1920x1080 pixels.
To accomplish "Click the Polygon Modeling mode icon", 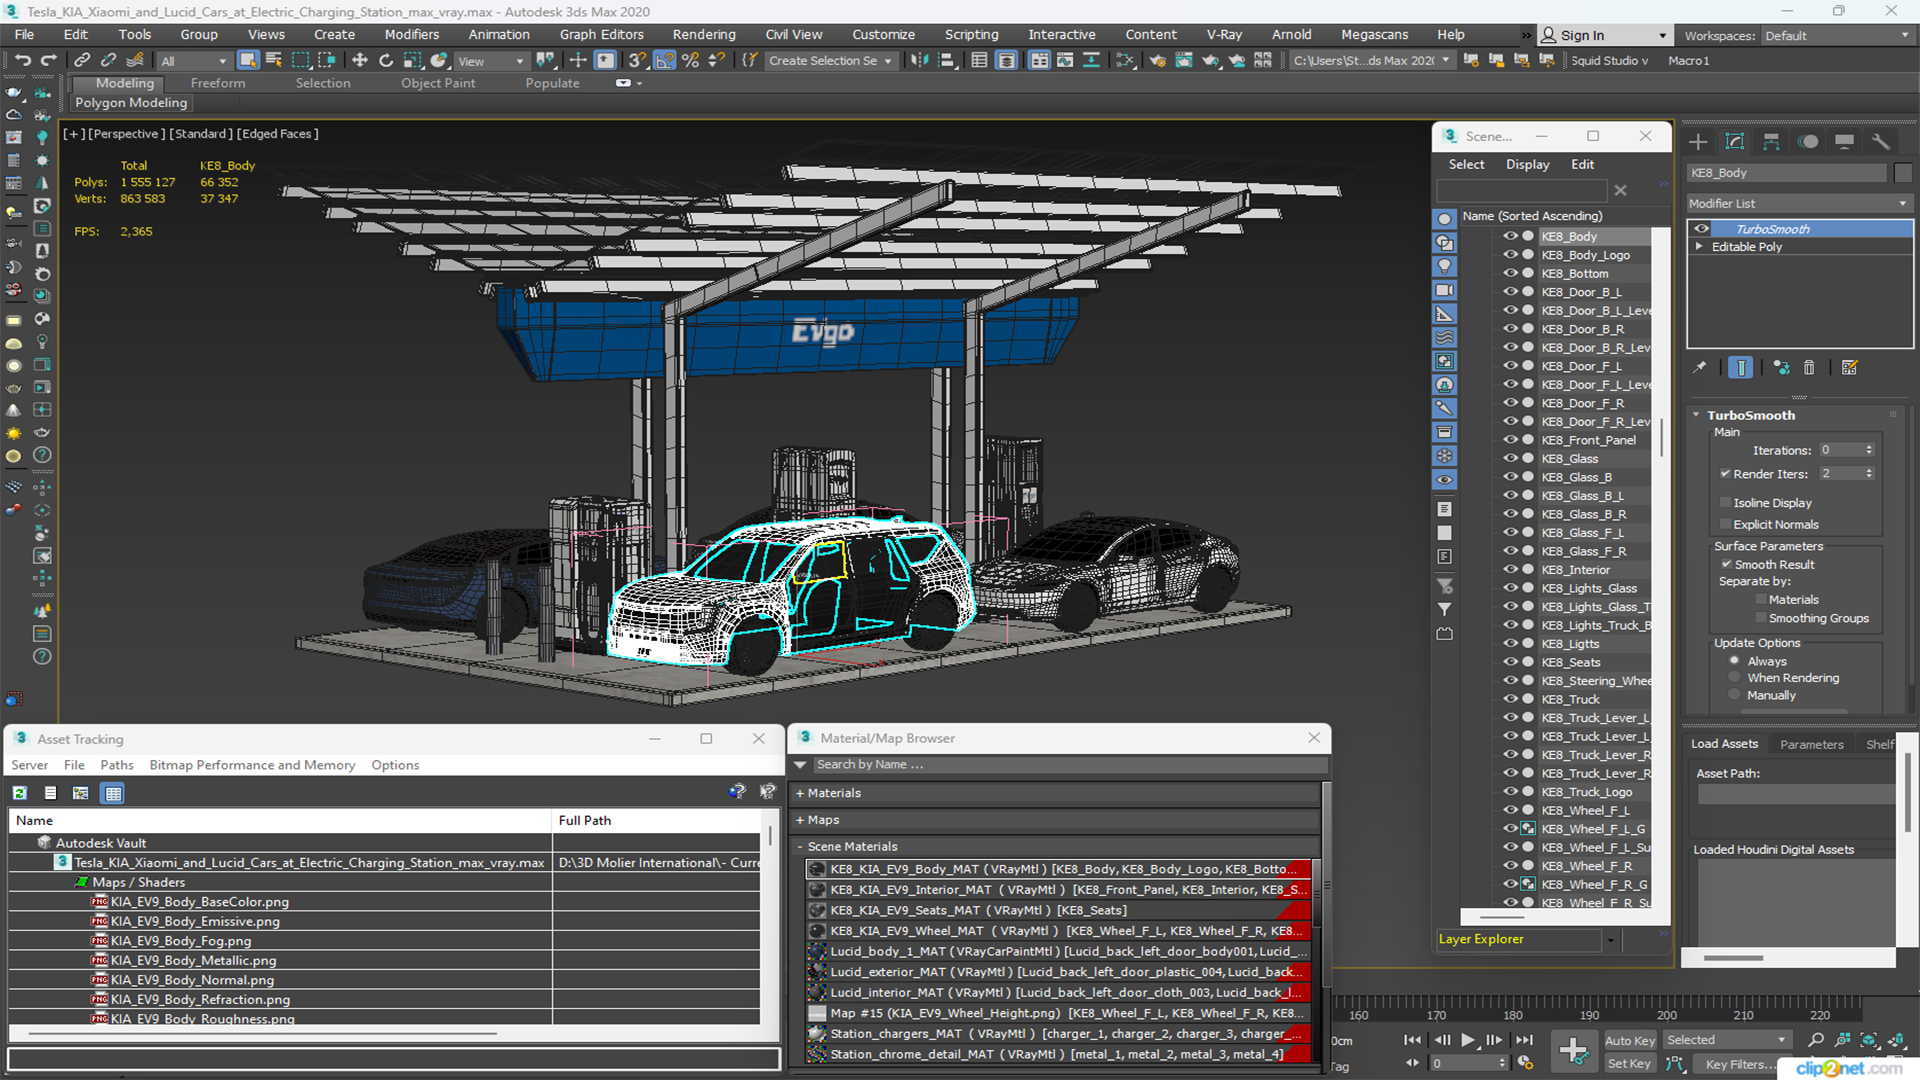I will [131, 102].
